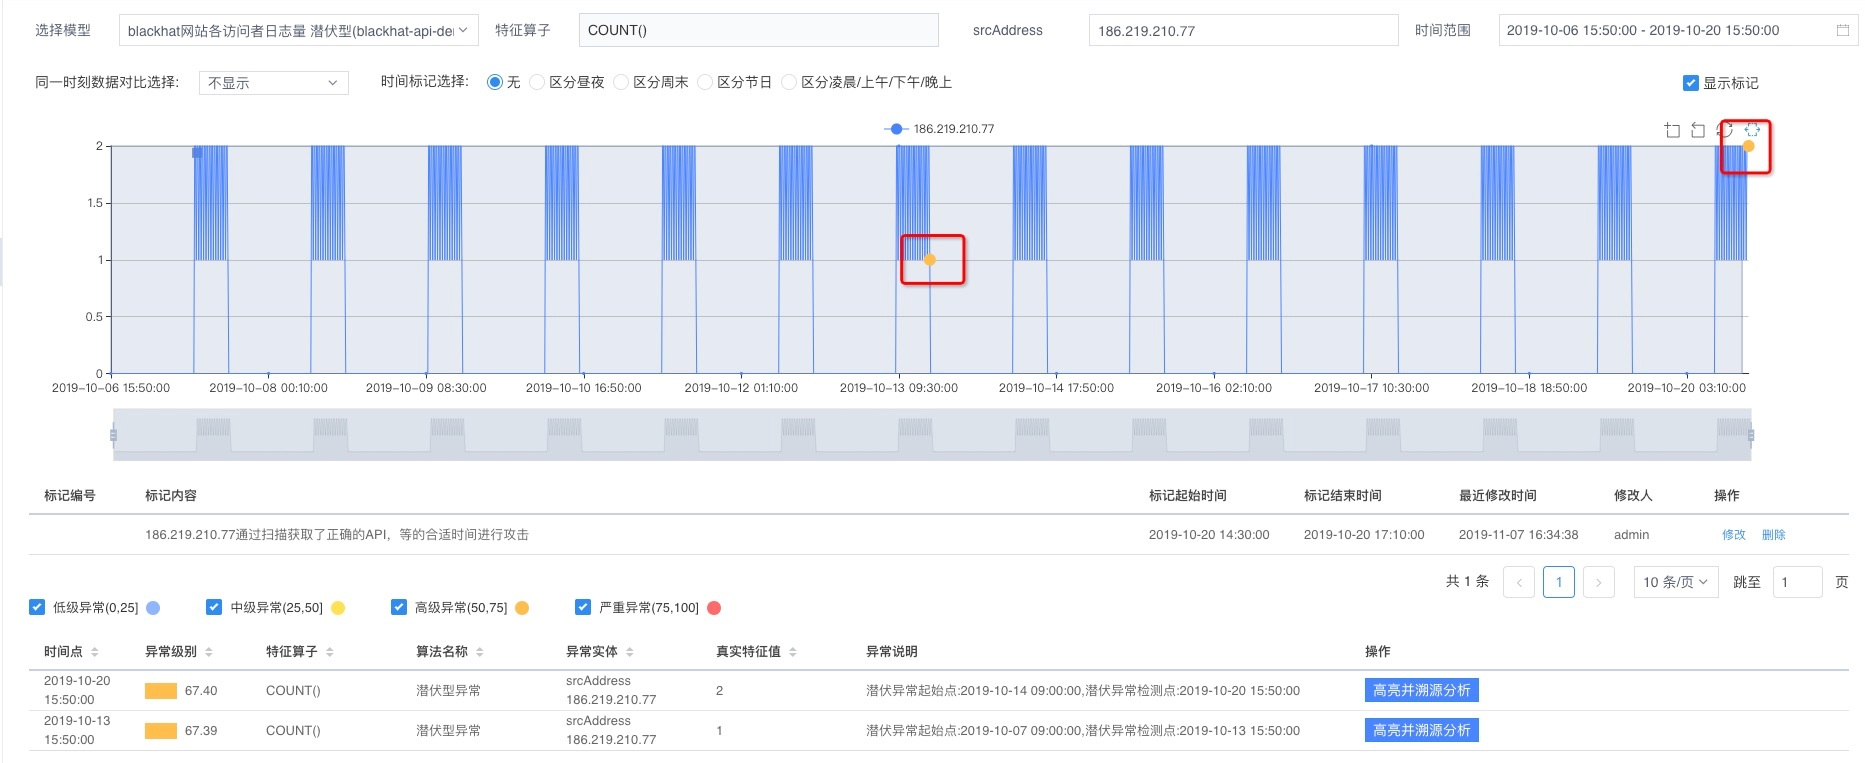The width and height of the screenshot is (1865, 763).
Task: Open the time range calendar icon
Action: [x=1843, y=30]
